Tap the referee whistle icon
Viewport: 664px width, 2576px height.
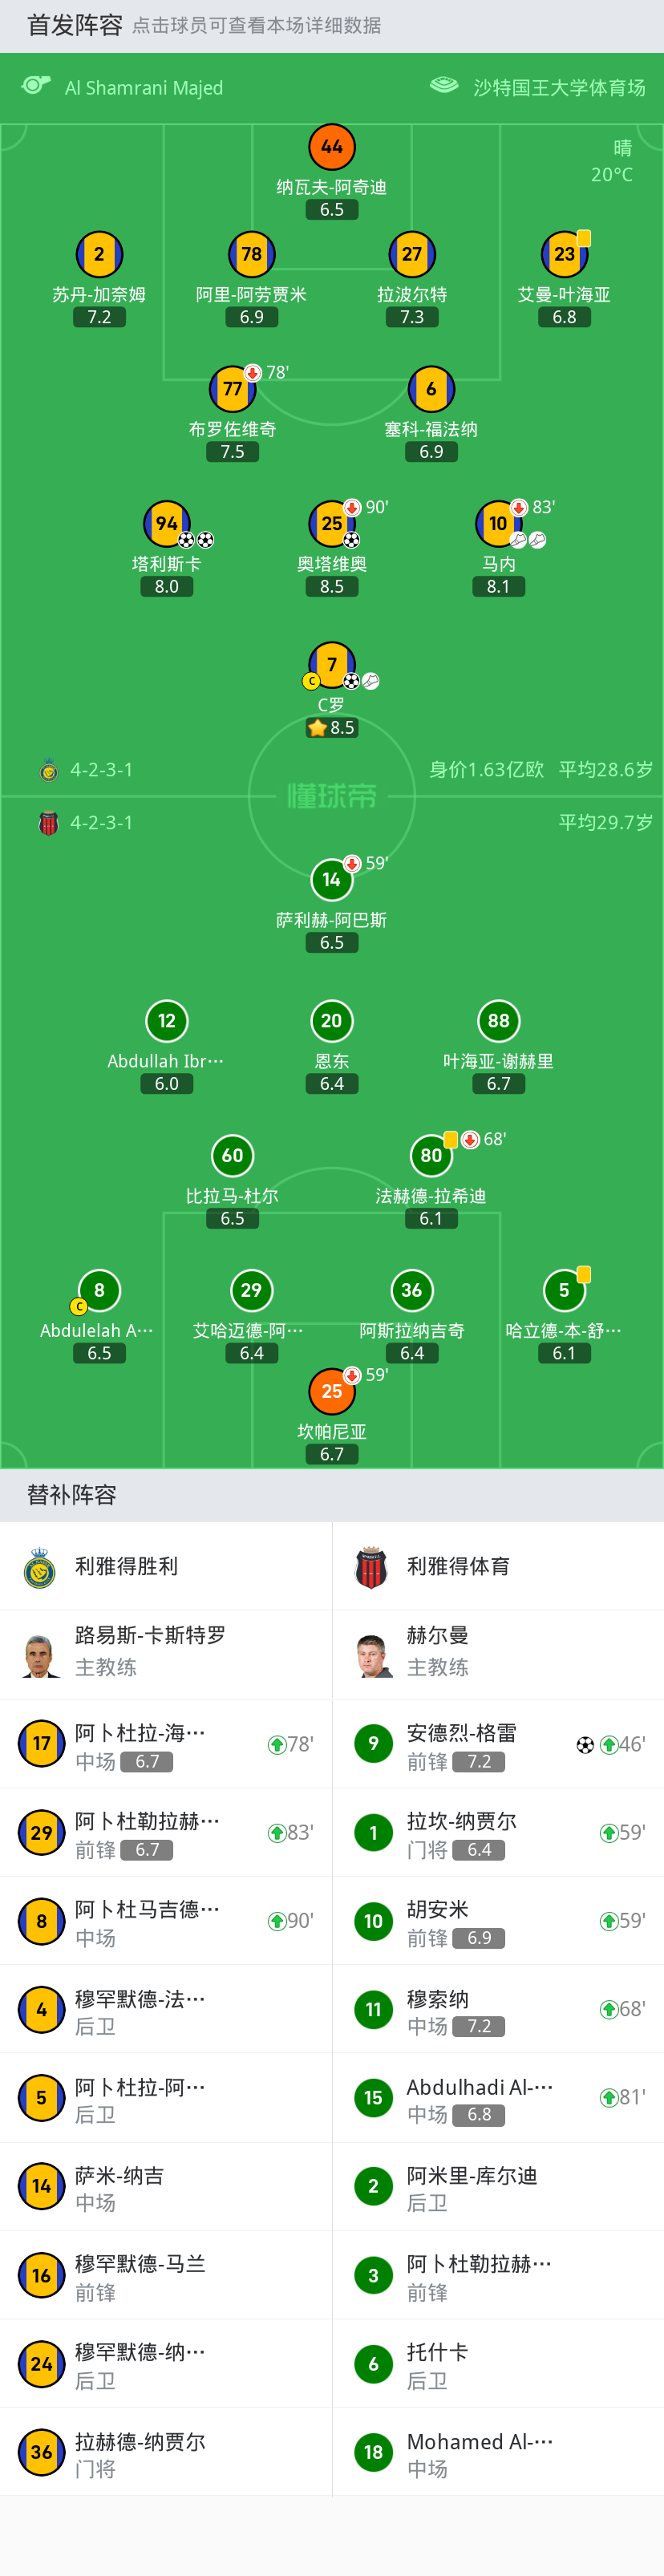[x=36, y=86]
